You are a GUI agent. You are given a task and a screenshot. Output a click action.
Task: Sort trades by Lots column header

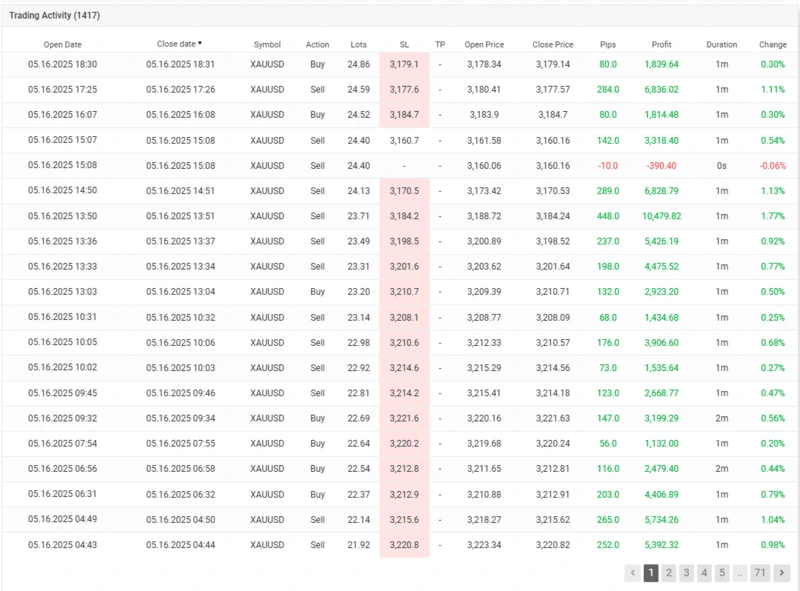pyautogui.click(x=358, y=45)
